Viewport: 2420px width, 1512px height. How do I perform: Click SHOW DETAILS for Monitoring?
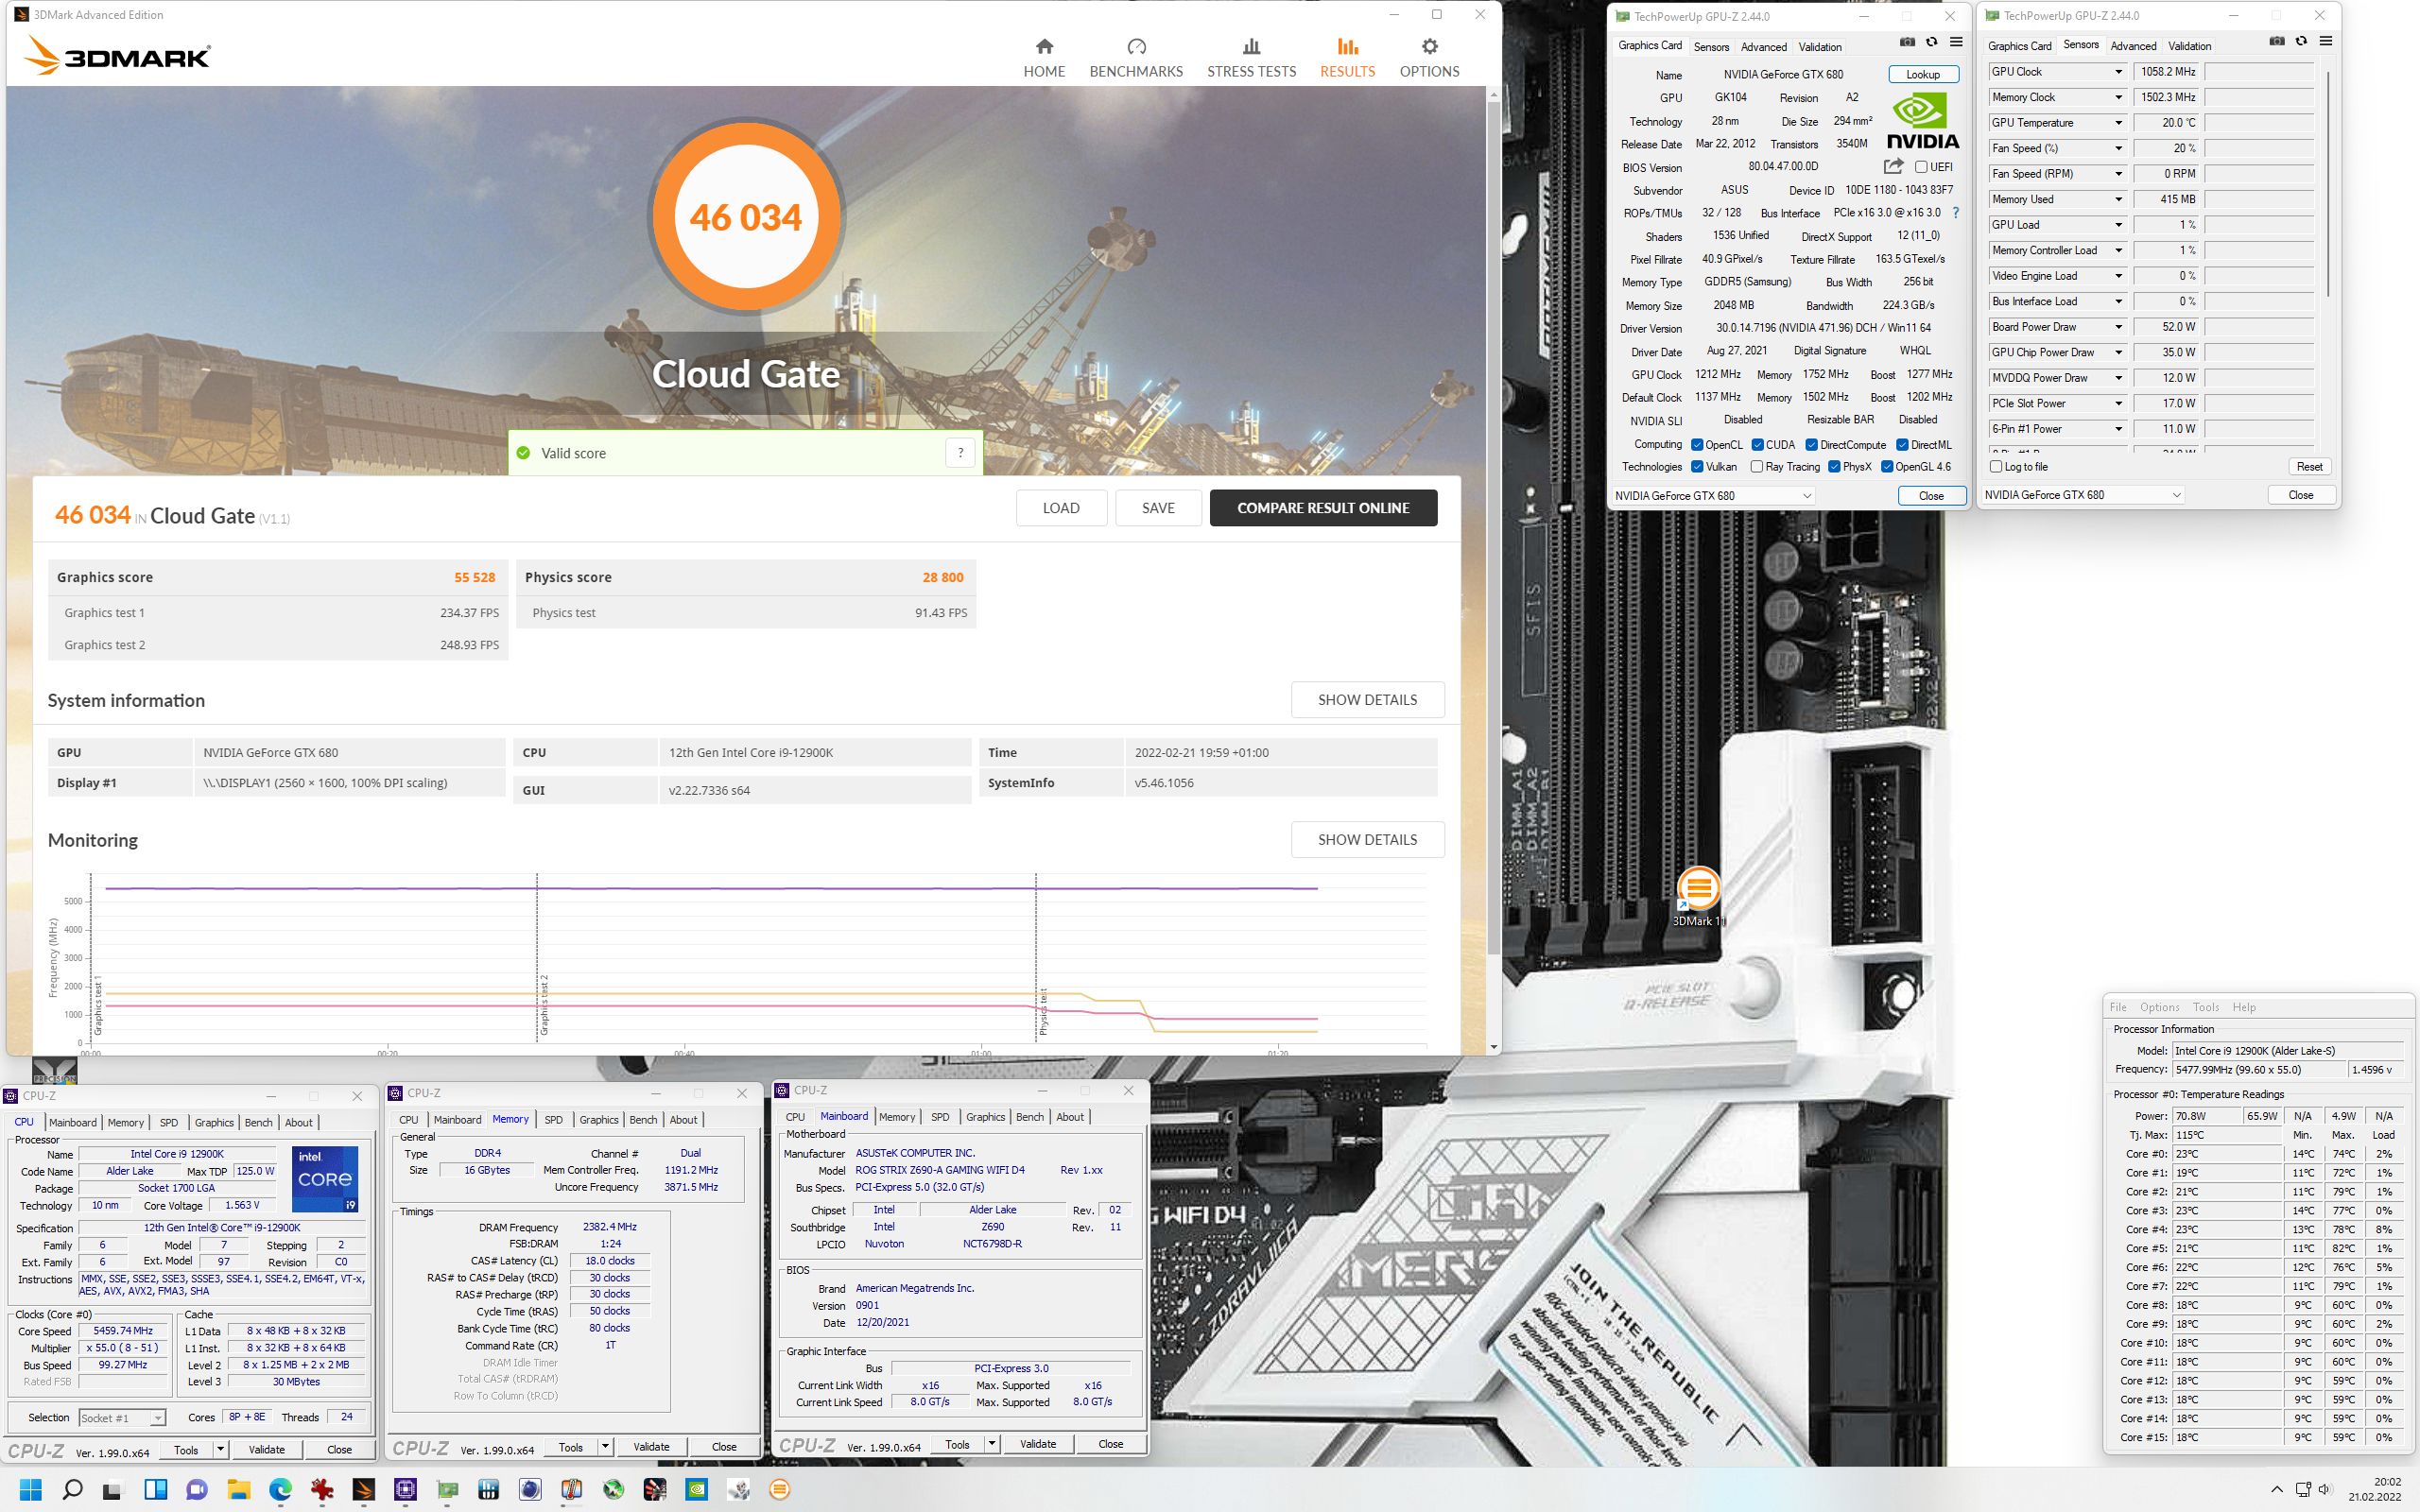click(1367, 840)
